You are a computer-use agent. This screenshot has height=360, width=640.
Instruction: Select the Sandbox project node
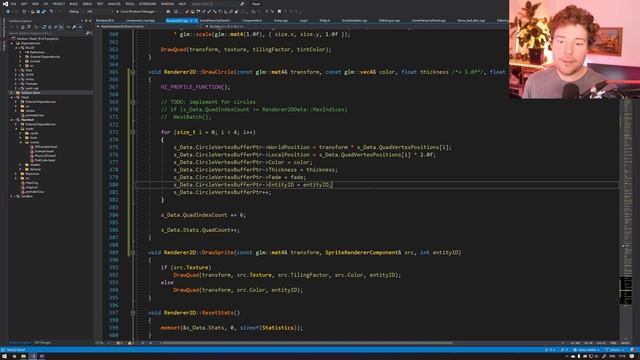pyautogui.click(x=27, y=196)
